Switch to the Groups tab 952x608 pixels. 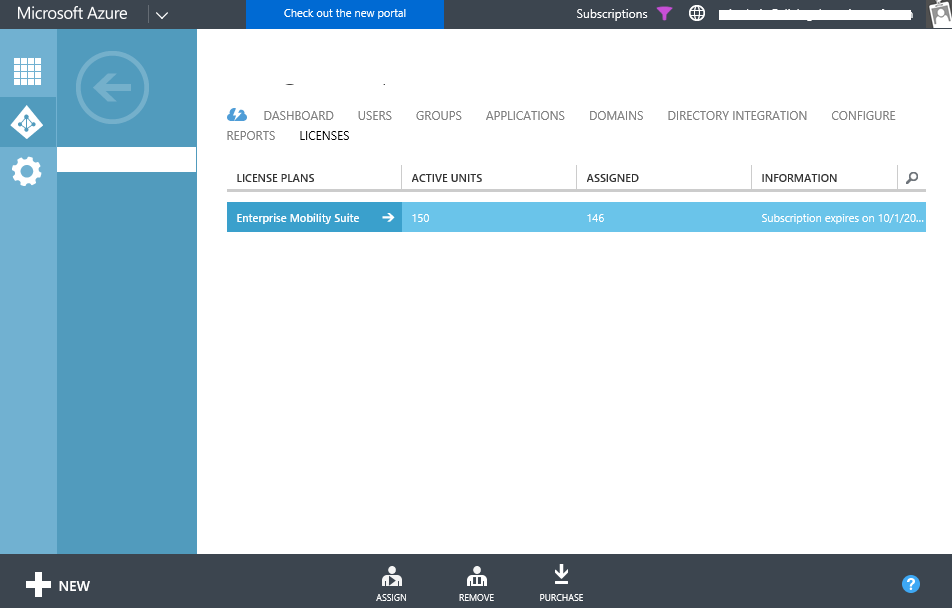[438, 115]
